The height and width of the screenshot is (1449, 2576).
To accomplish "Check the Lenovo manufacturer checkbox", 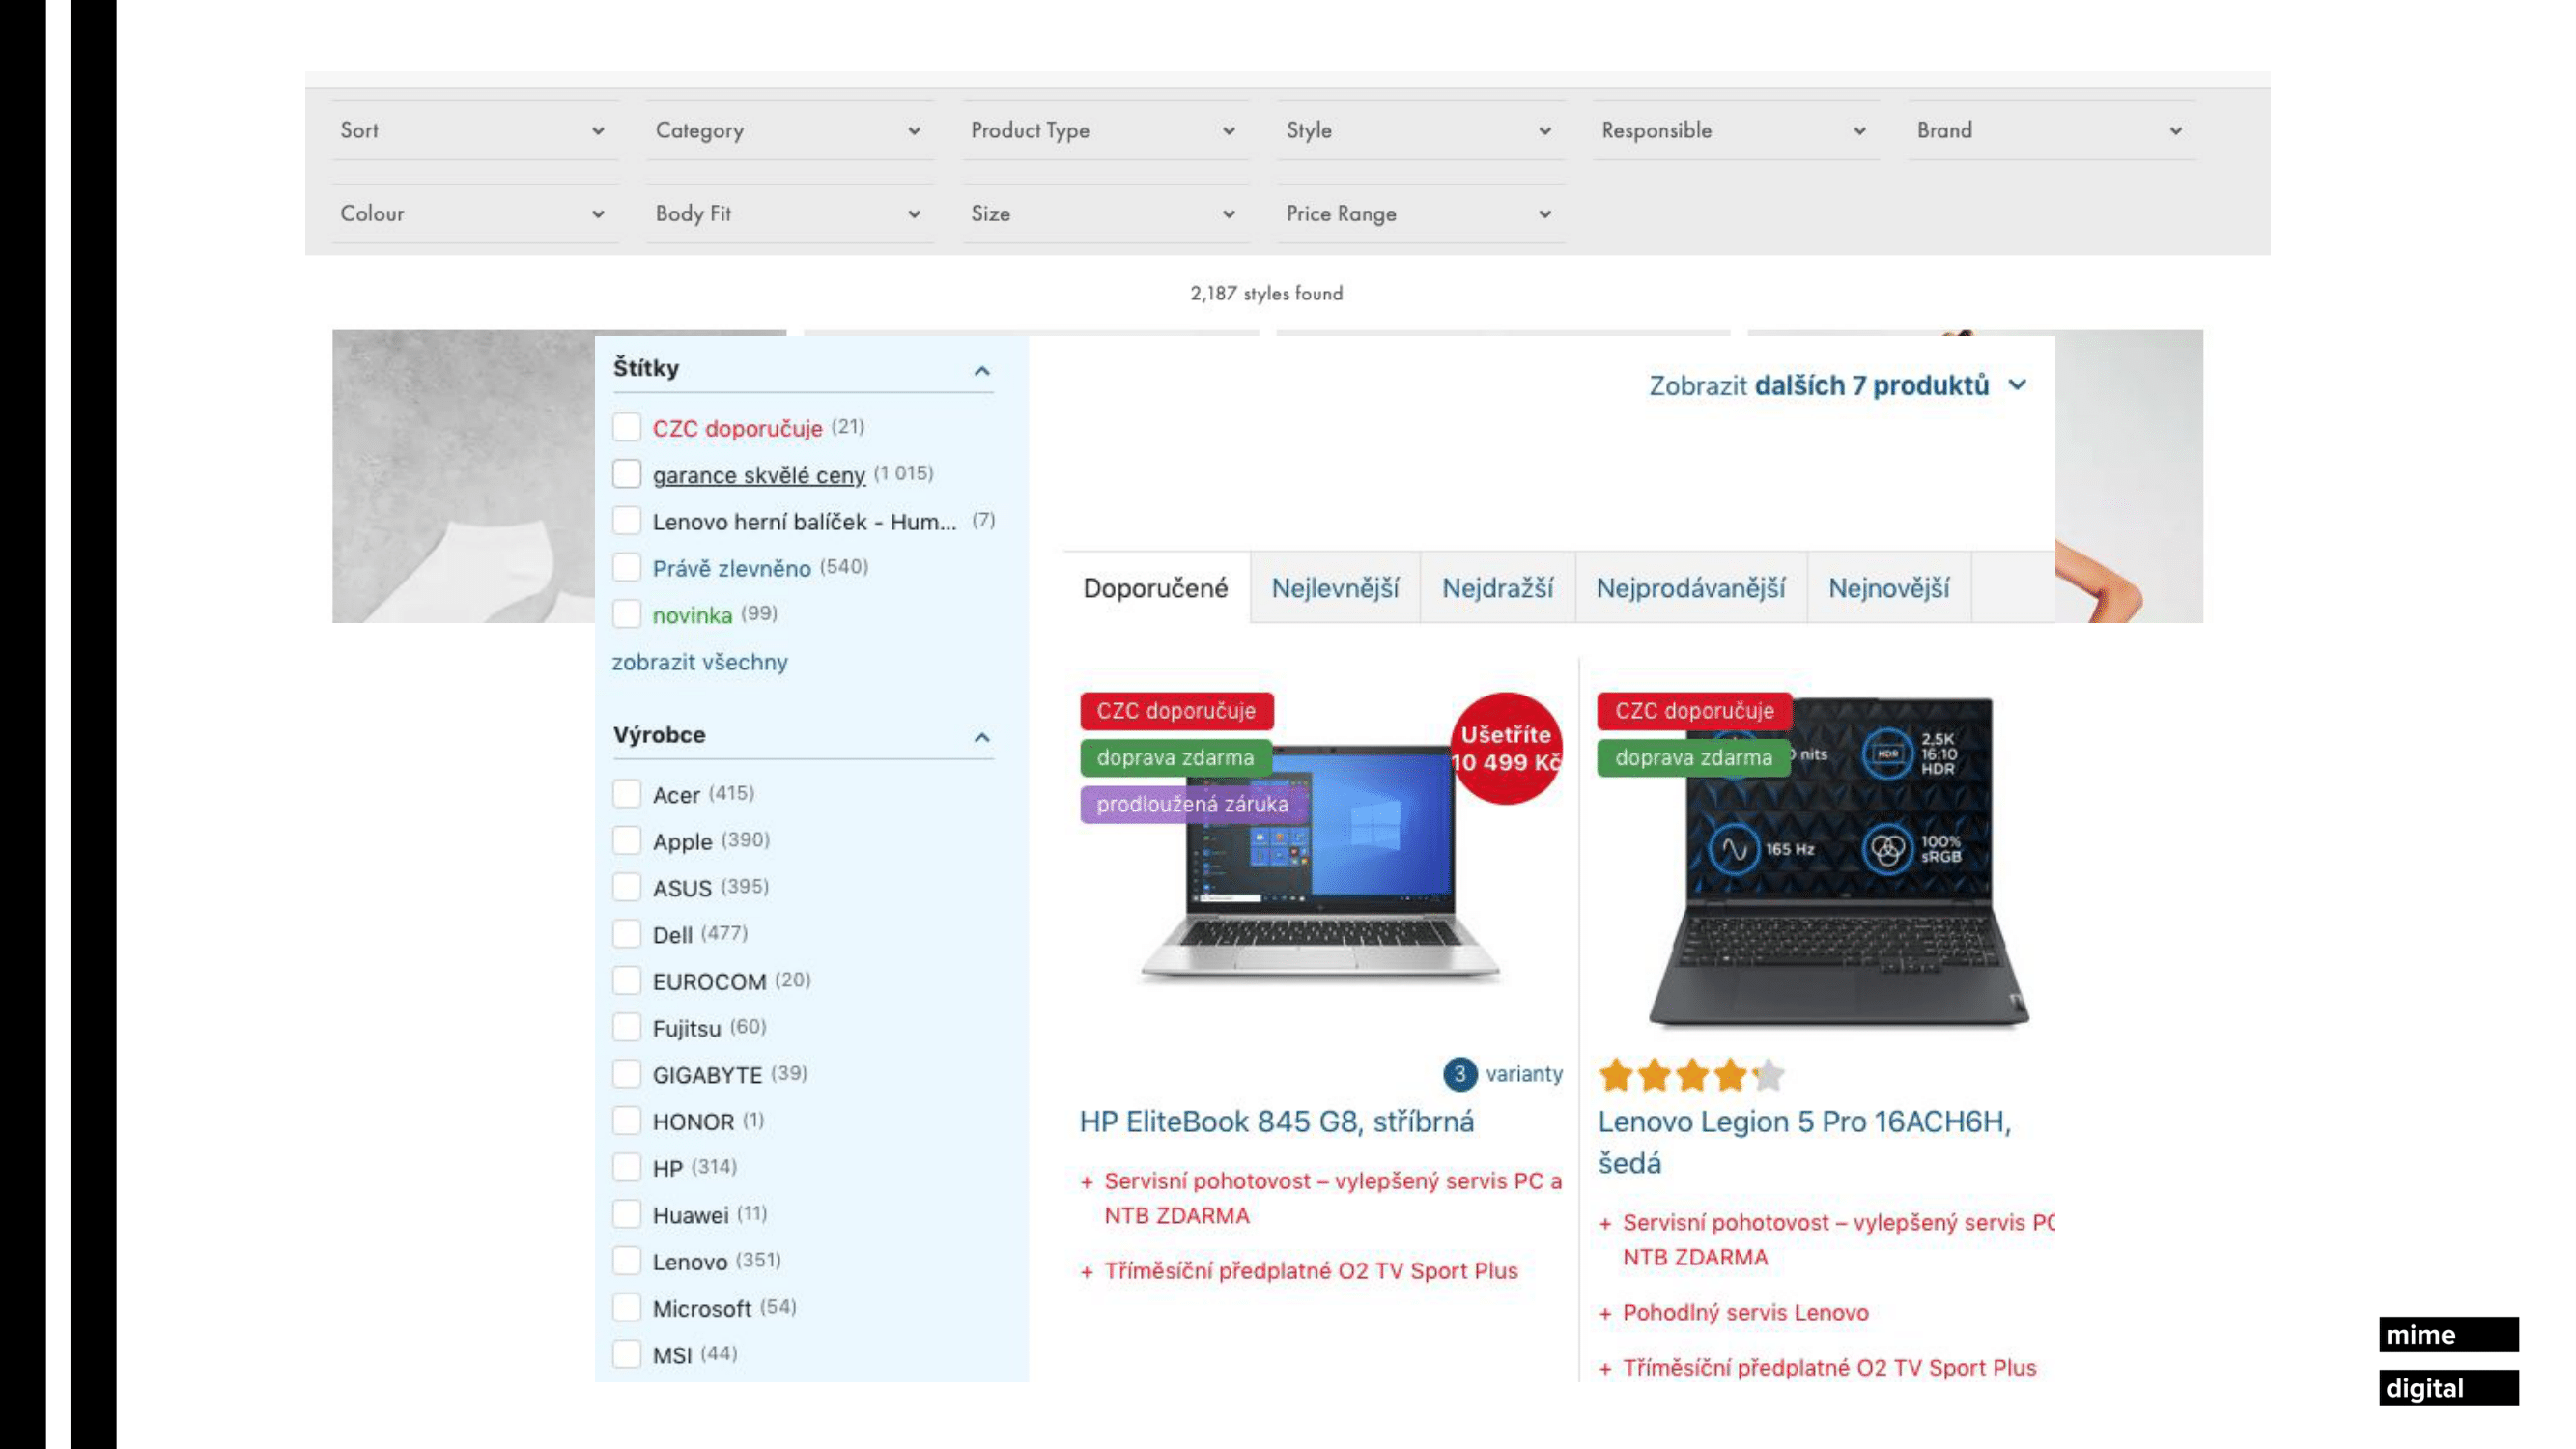I will pos(627,1261).
